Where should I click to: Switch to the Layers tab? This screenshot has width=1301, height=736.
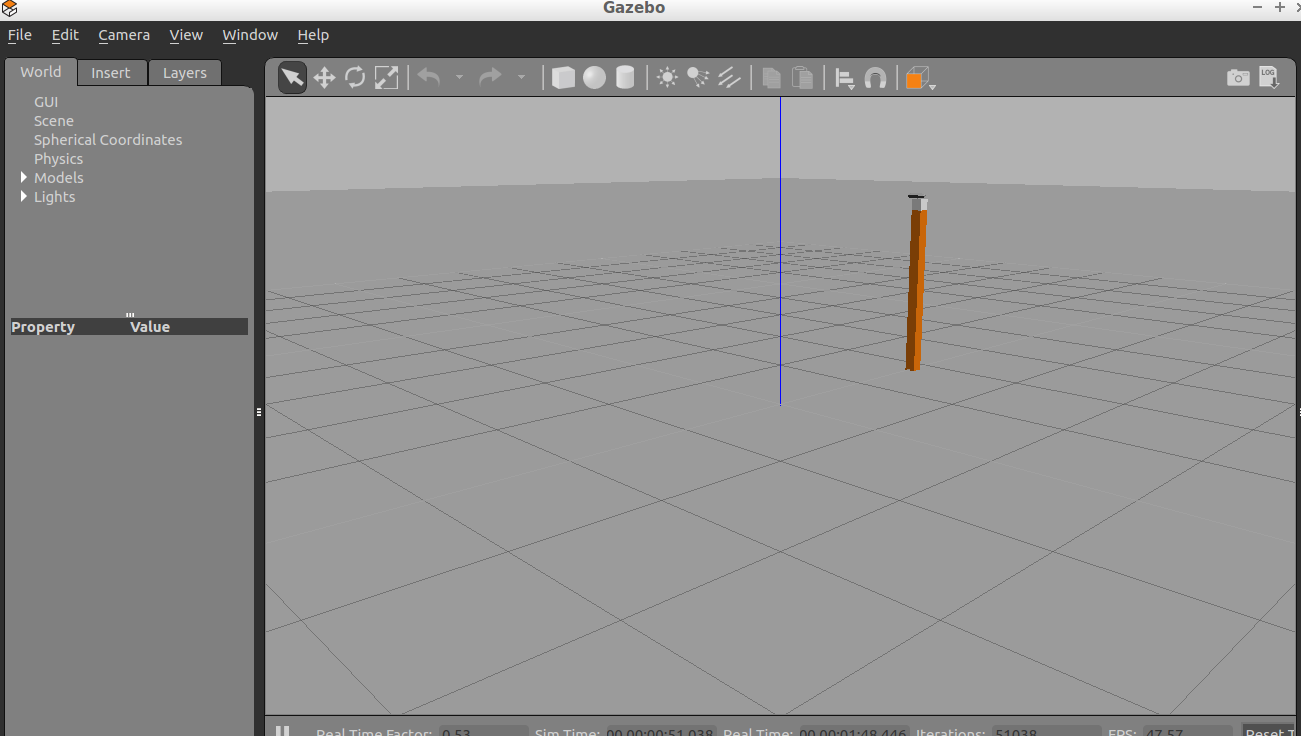[185, 73]
